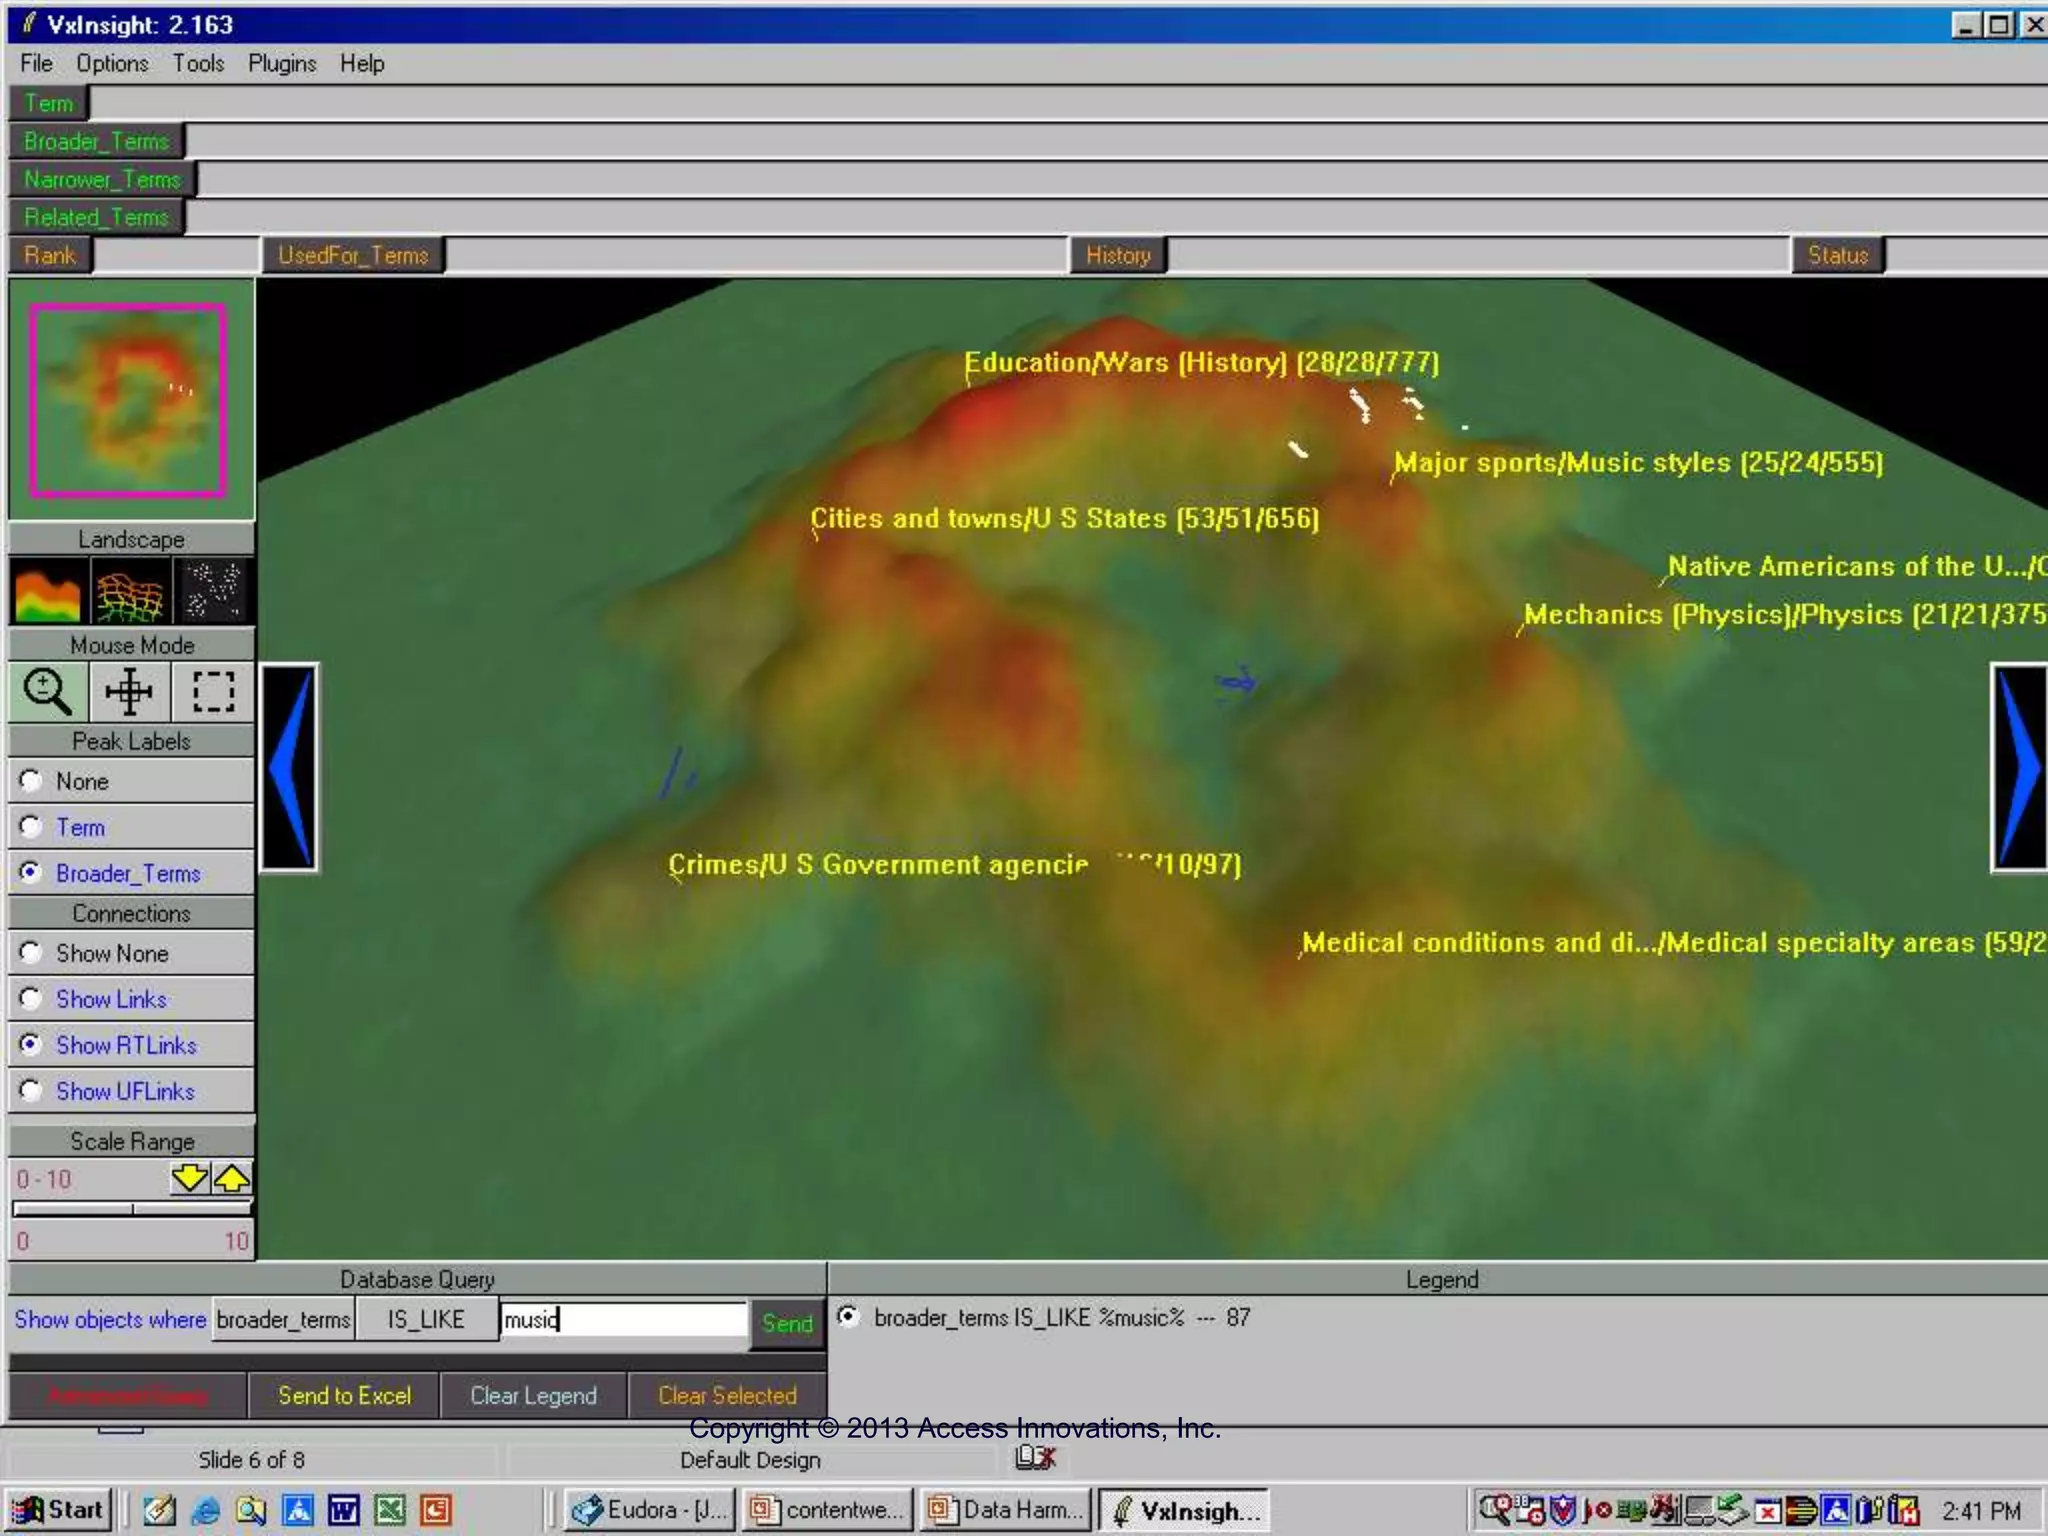Click the Send to Excel button
Image resolution: width=2048 pixels, height=1536 pixels.
(x=344, y=1395)
